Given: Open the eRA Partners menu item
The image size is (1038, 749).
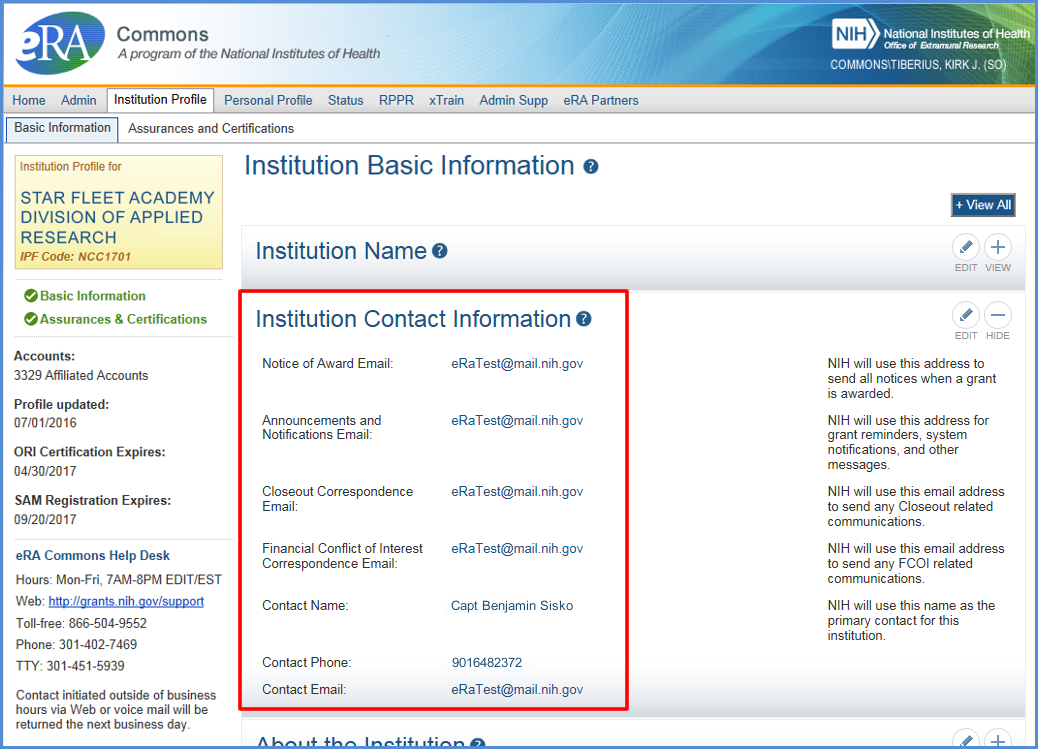Looking at the screenshot, I should (x=601, y=100).
